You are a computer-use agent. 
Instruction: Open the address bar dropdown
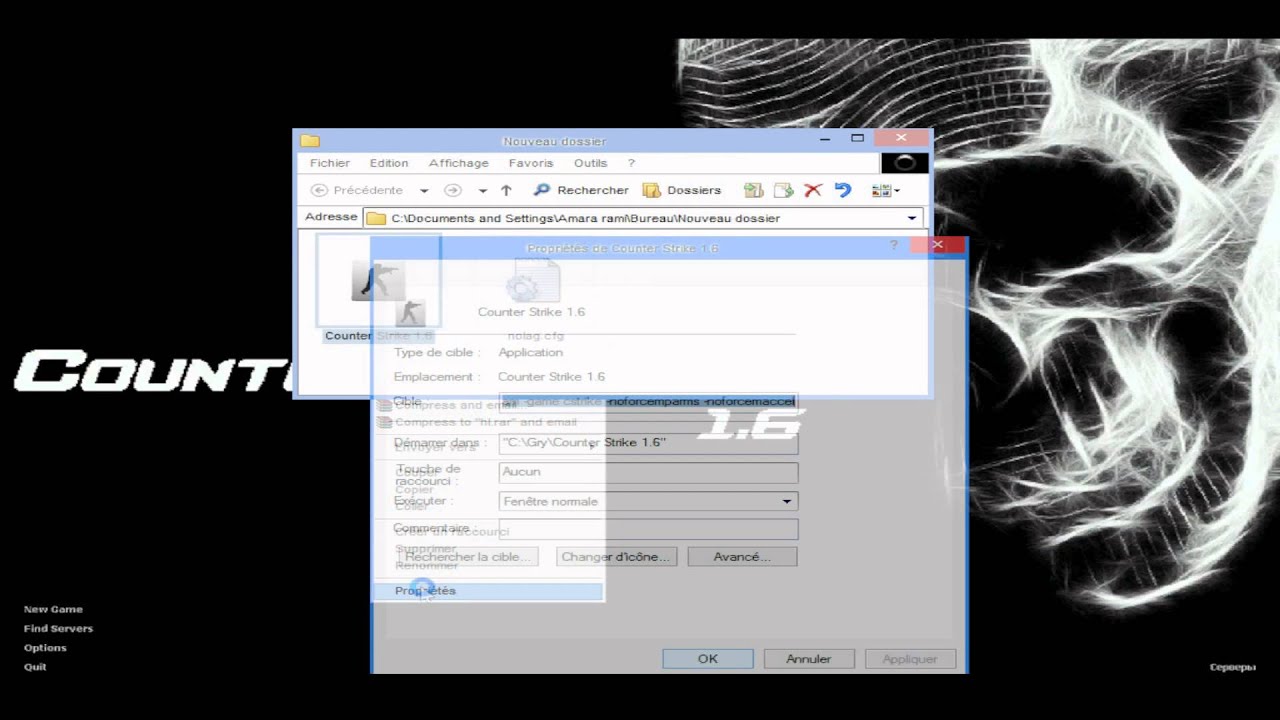point(912,218)
